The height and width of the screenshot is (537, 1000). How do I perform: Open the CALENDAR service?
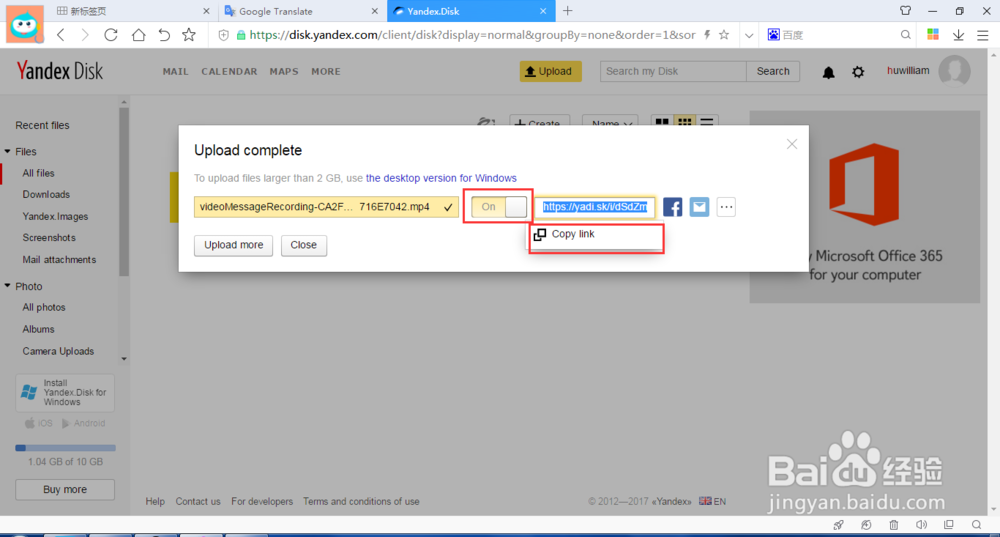pyautogui.click(x=230, y=71)
